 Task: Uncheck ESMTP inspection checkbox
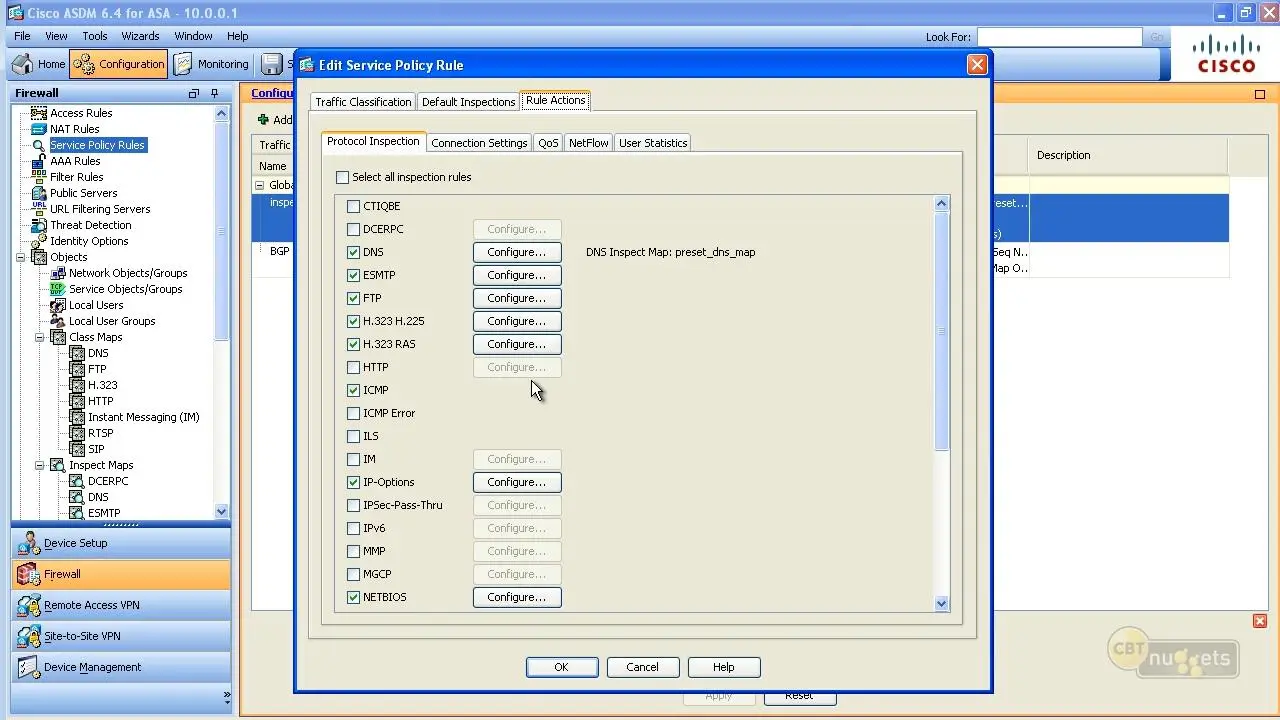353,275
